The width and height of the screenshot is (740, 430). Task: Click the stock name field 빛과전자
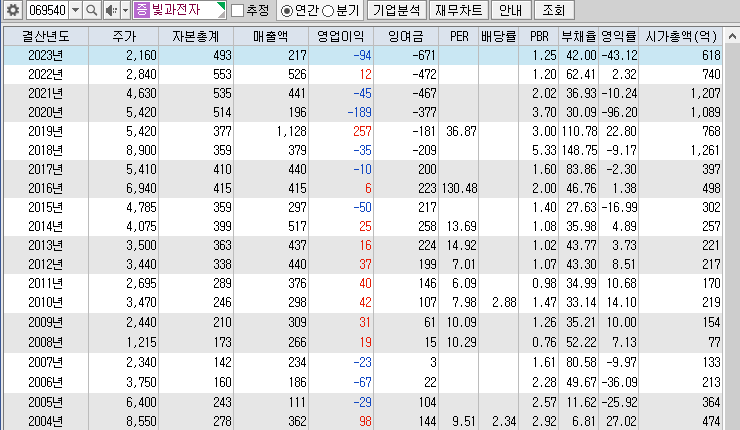click(x=179, y=10)
